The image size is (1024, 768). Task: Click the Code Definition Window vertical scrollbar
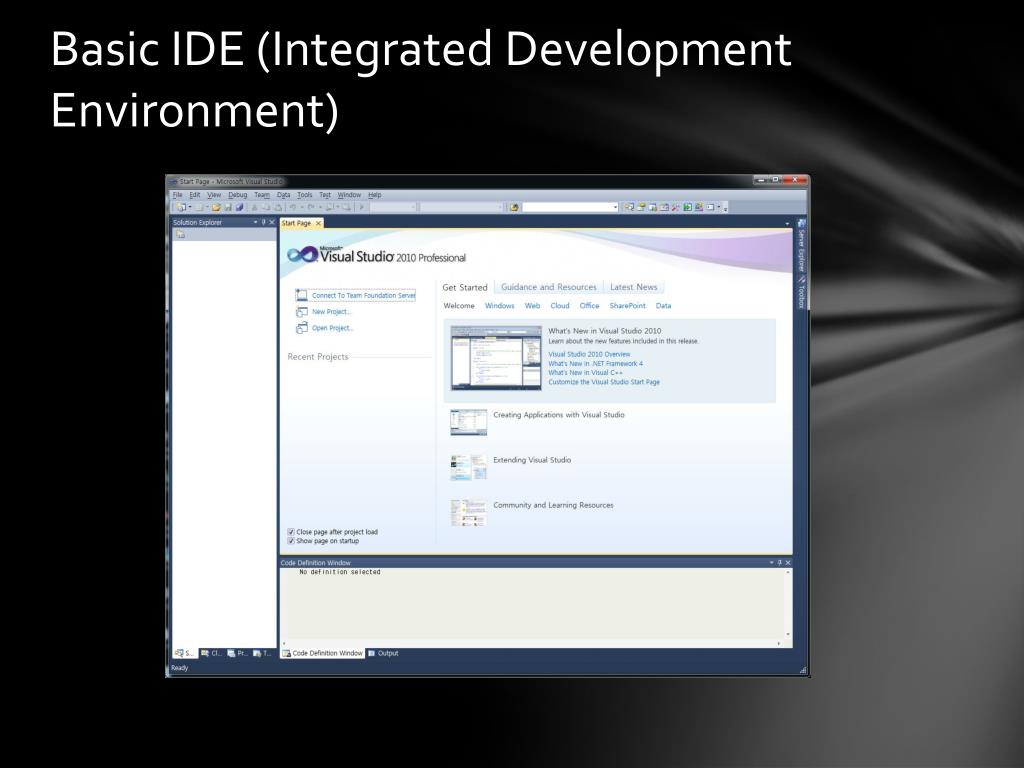coord(788,603)
